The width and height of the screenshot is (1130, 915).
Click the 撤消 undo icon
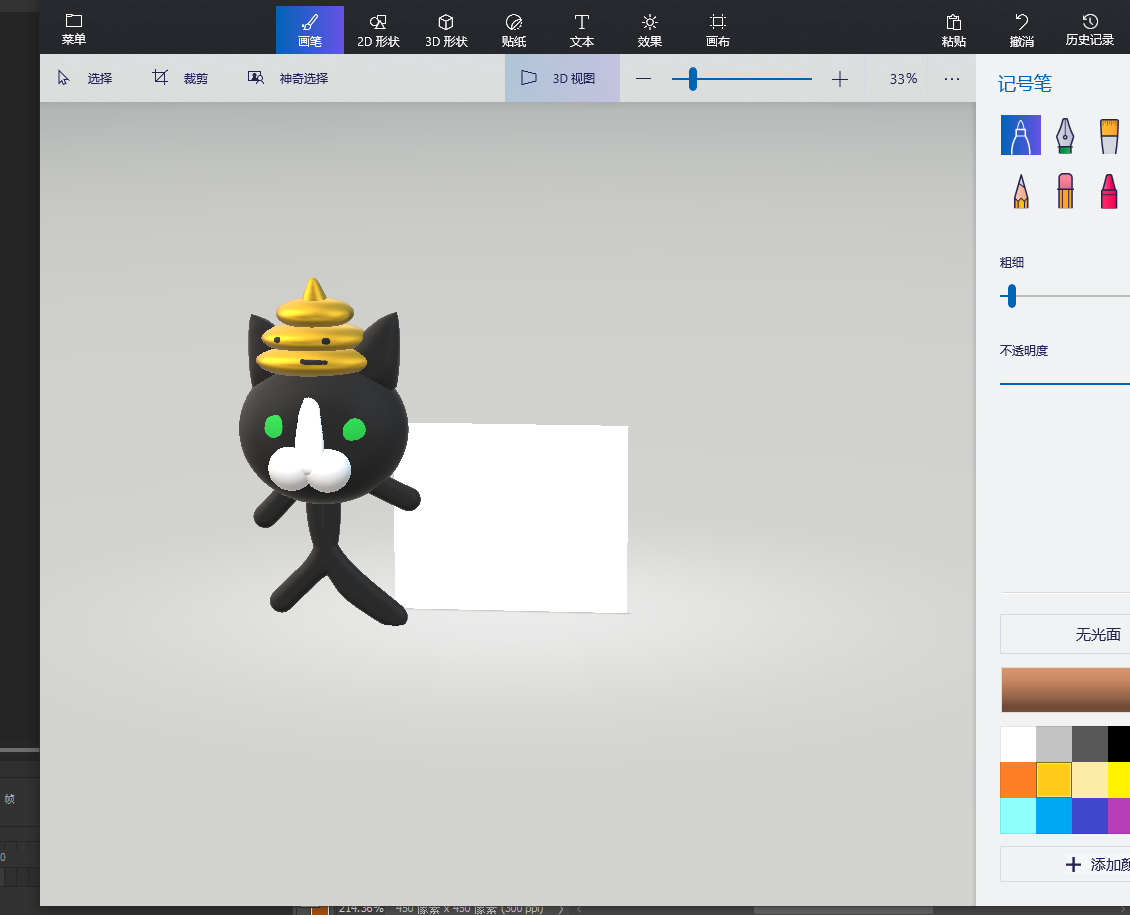tap(1021, 29)
